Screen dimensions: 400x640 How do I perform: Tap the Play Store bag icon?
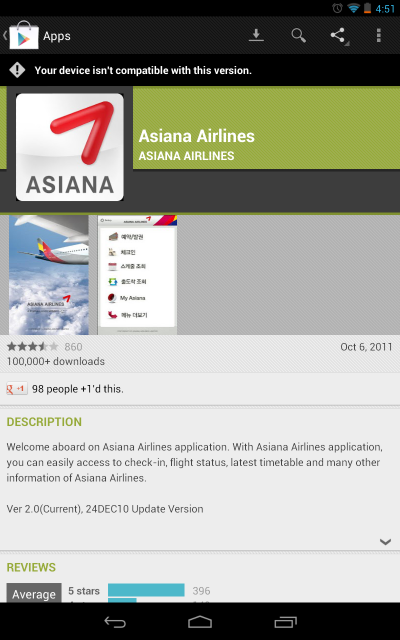24,36
